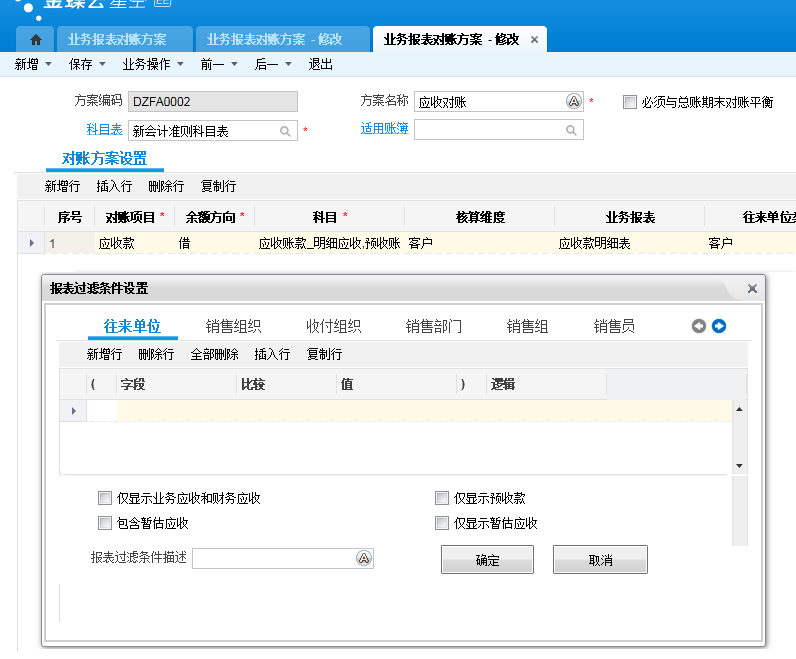Screen dimensions: 796x659
Task: Enable 必须与总账期末对账平衡 checkbox
Action: click(x=629, y=102)
